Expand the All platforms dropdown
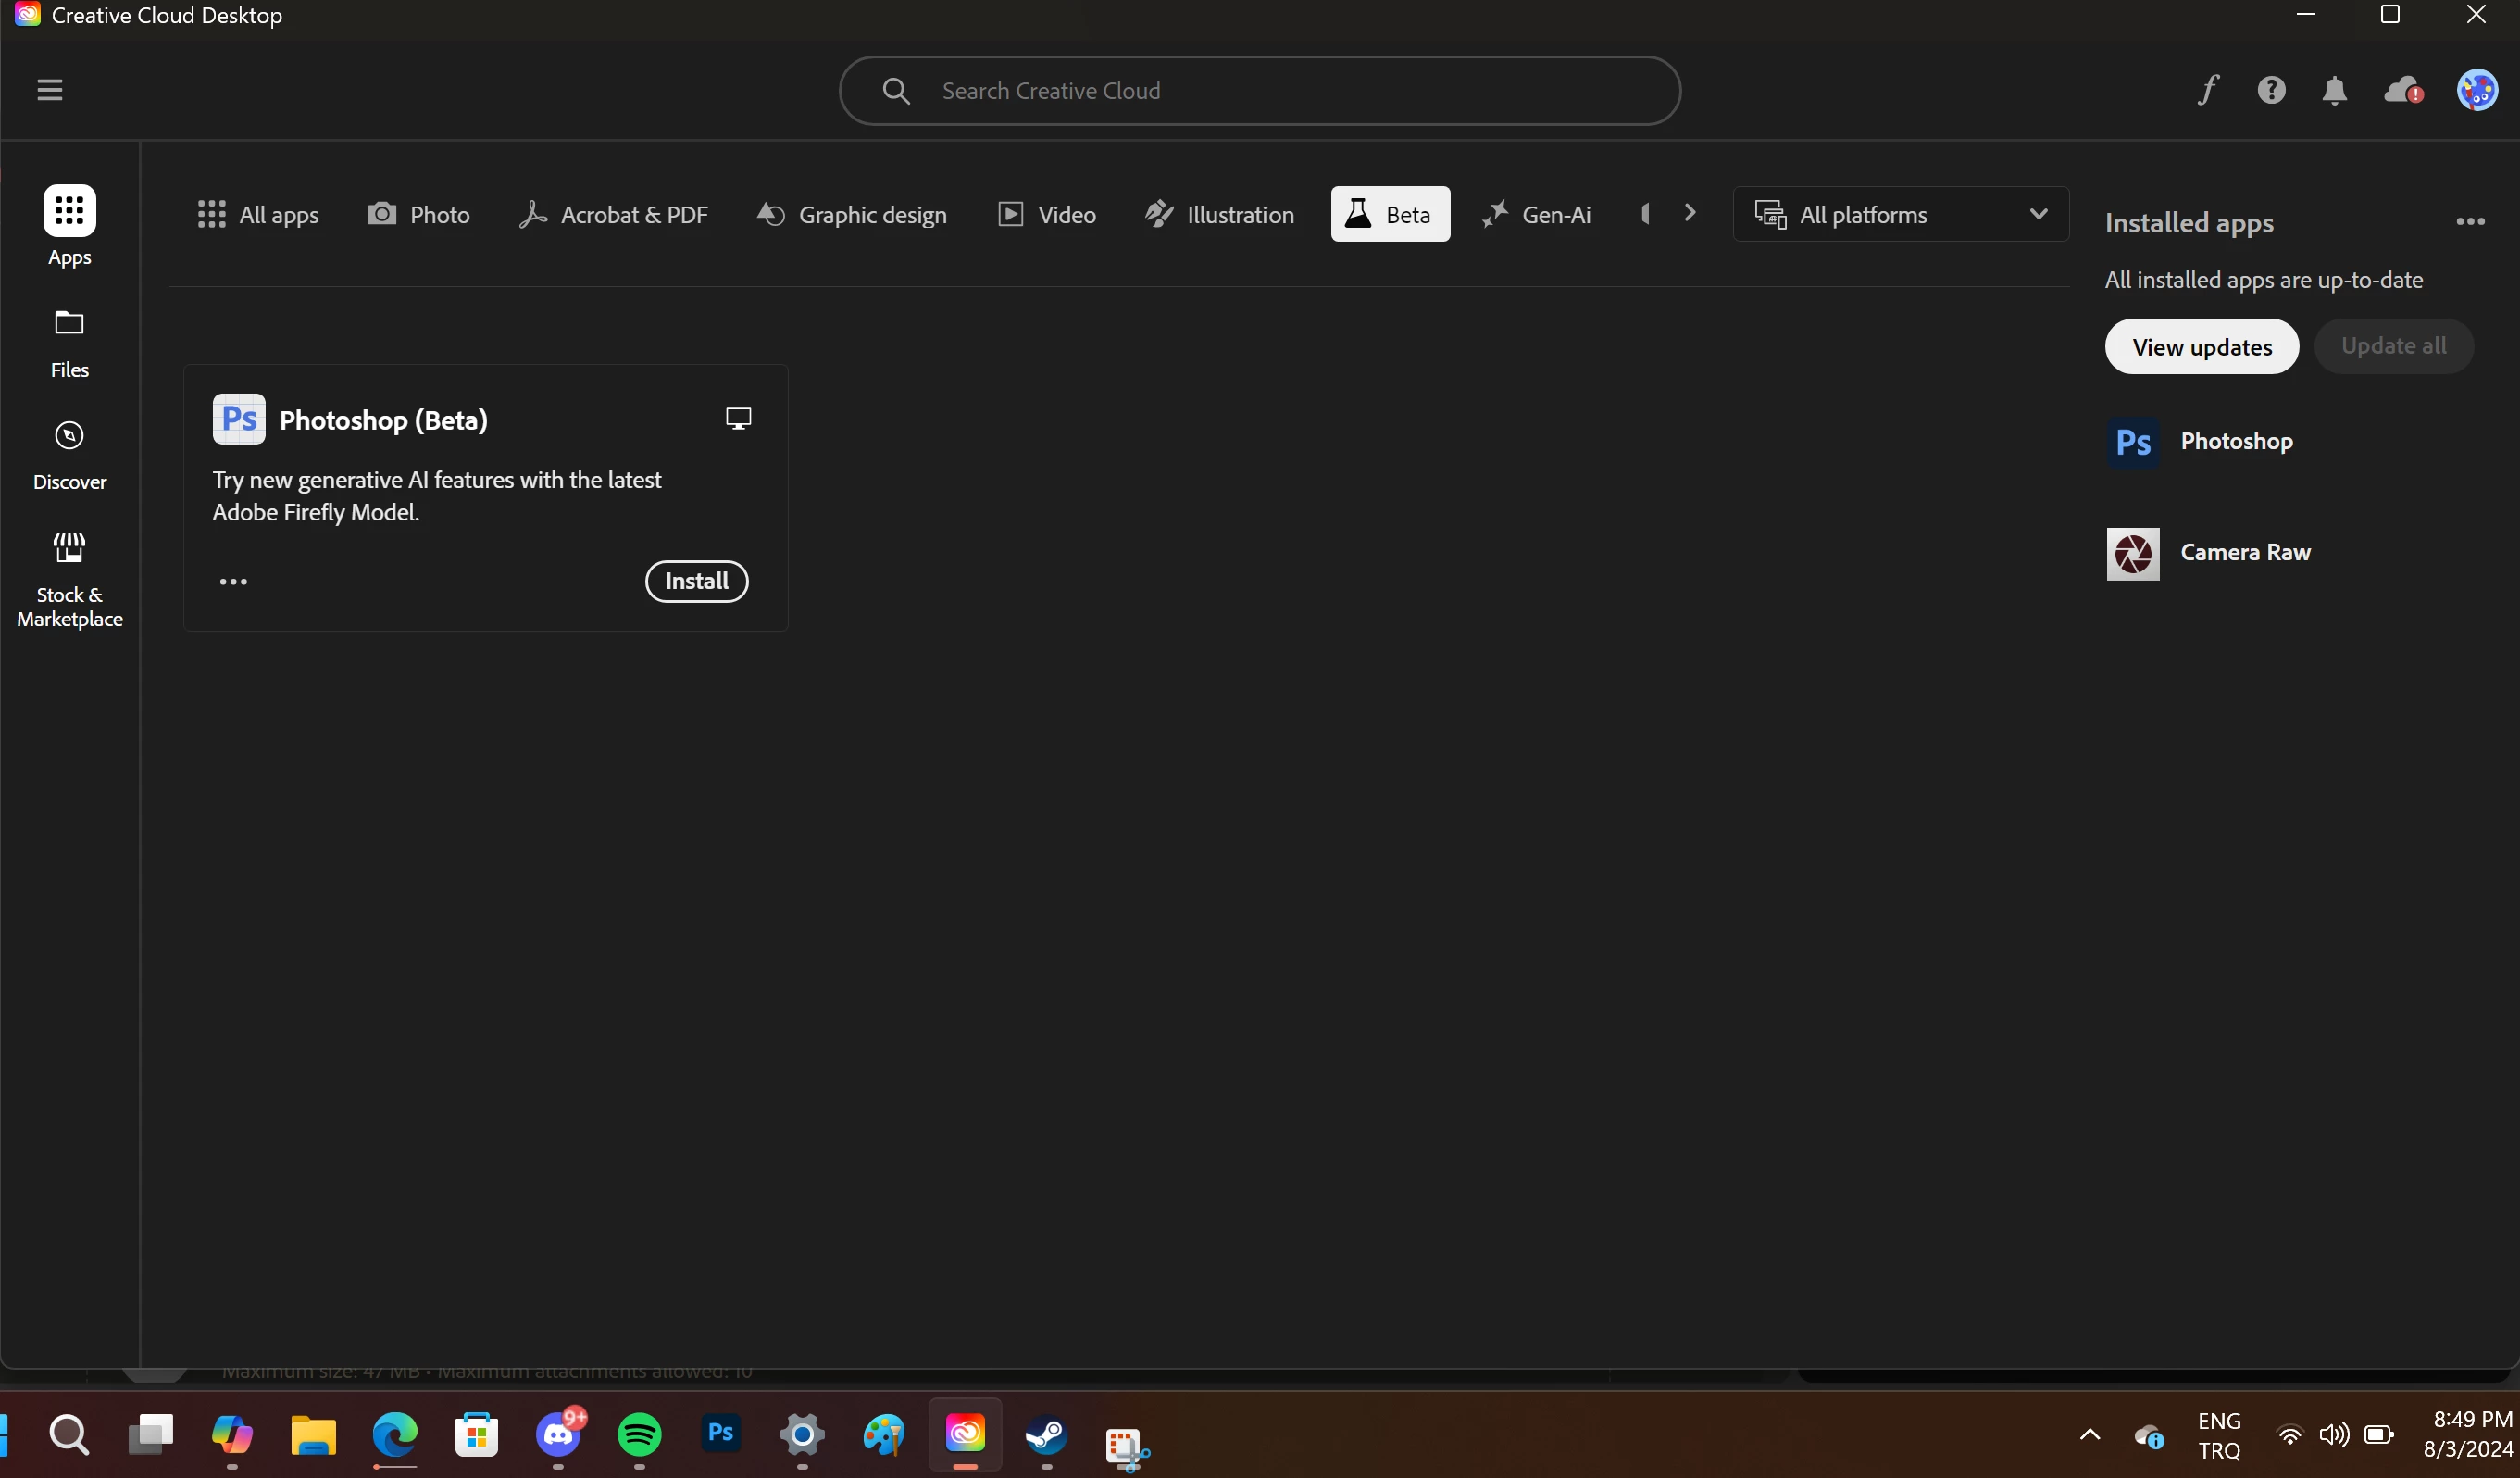2520x1478 pixels. [1900, 214]
